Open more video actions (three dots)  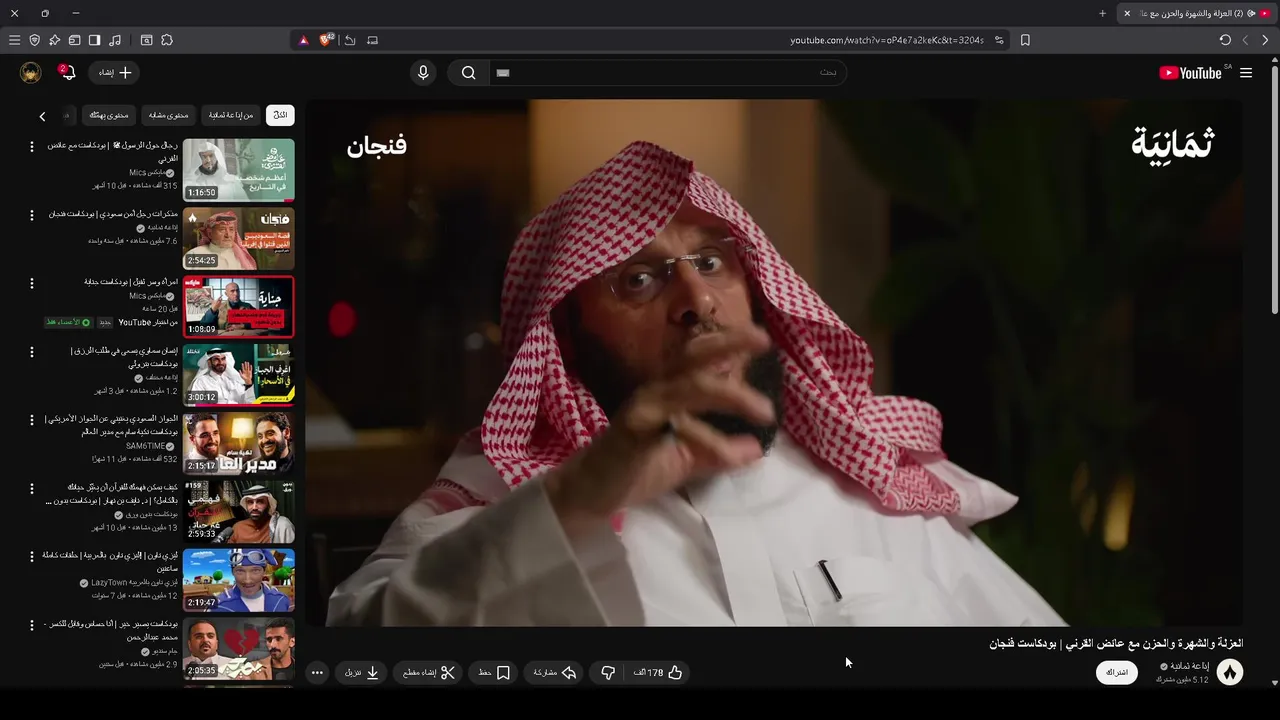click(x=317, y=673)
